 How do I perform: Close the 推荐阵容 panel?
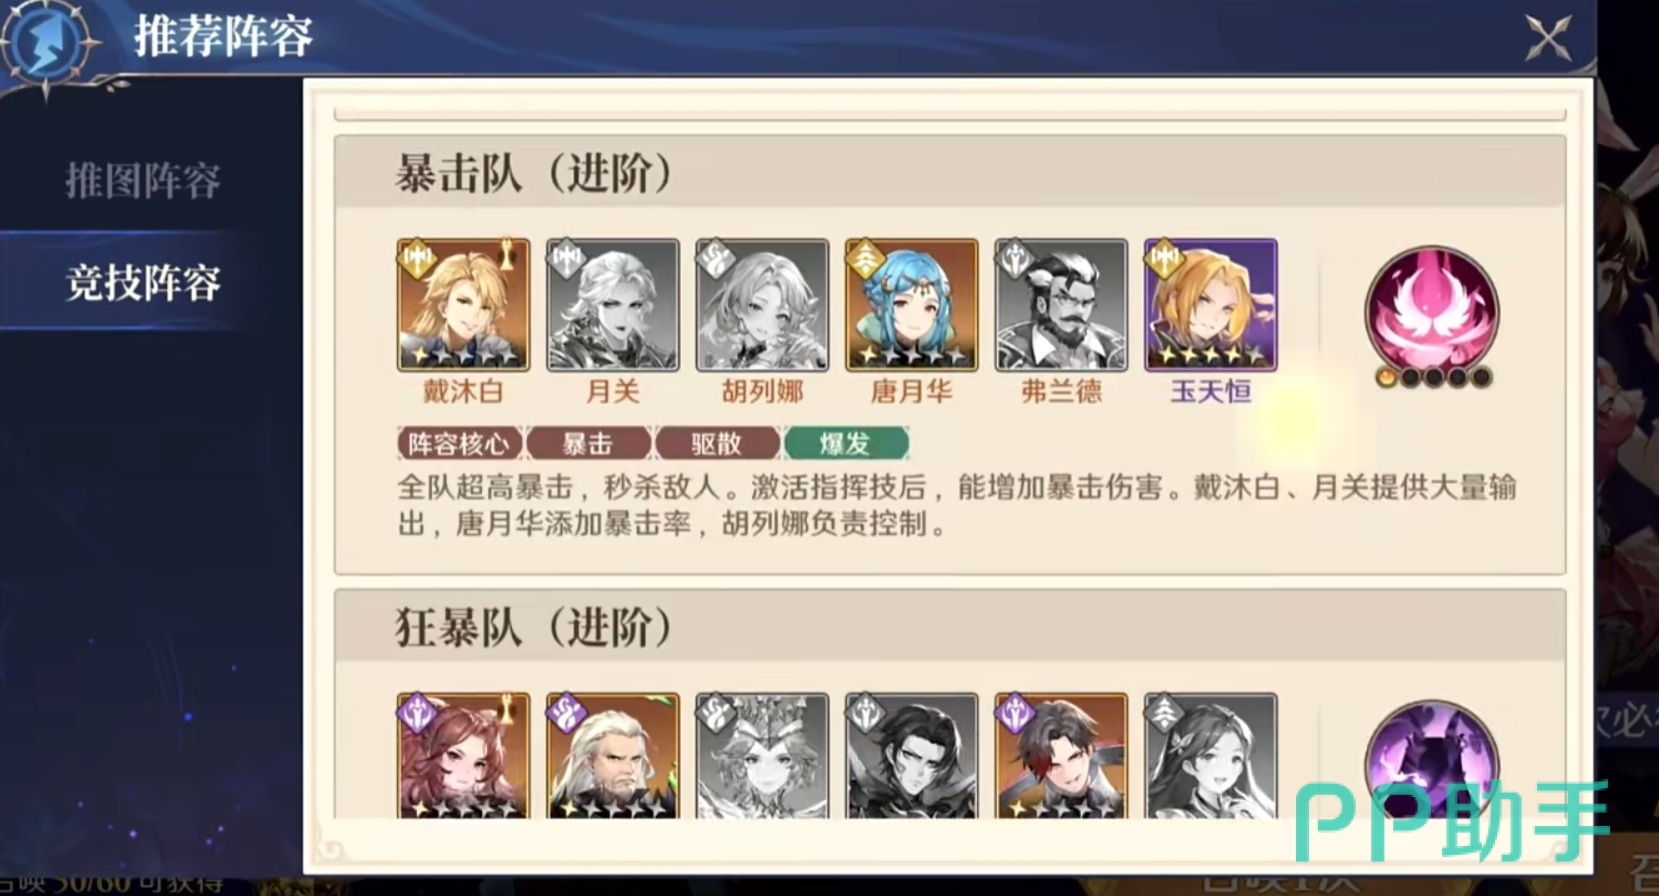1547,39
